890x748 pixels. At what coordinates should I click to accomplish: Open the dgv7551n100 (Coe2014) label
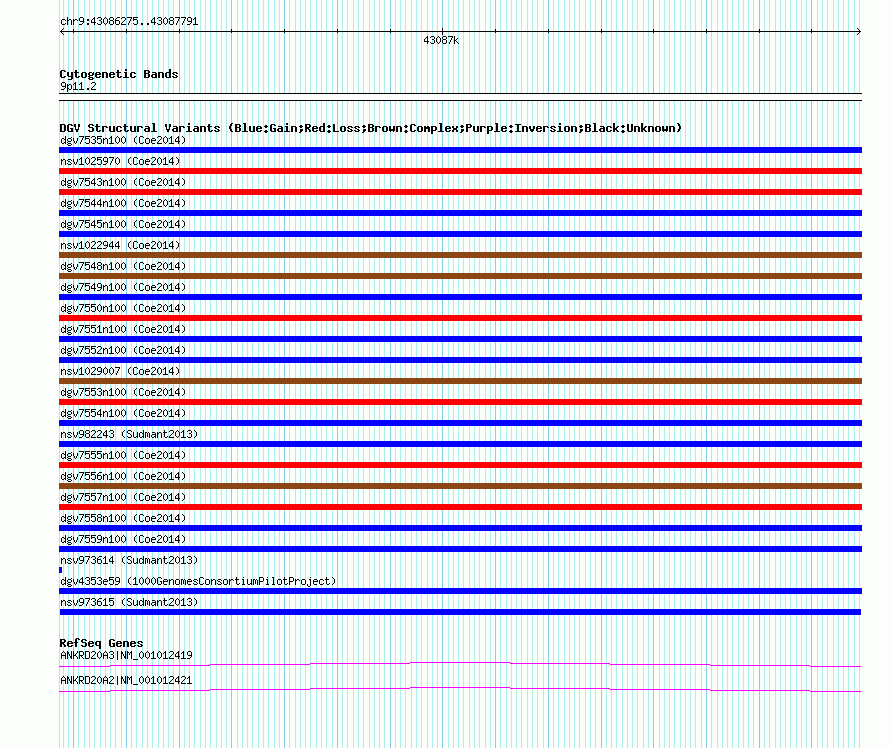point(123,329)
